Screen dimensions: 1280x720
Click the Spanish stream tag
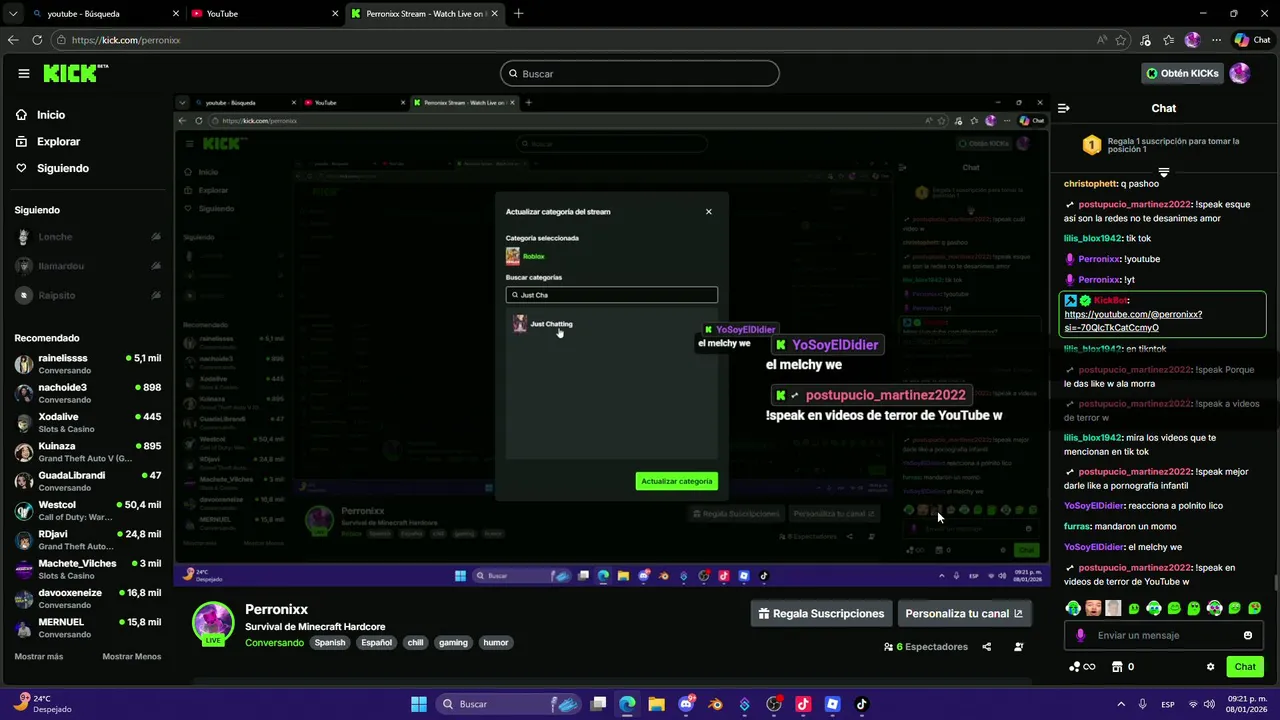[x=330, y=643]
